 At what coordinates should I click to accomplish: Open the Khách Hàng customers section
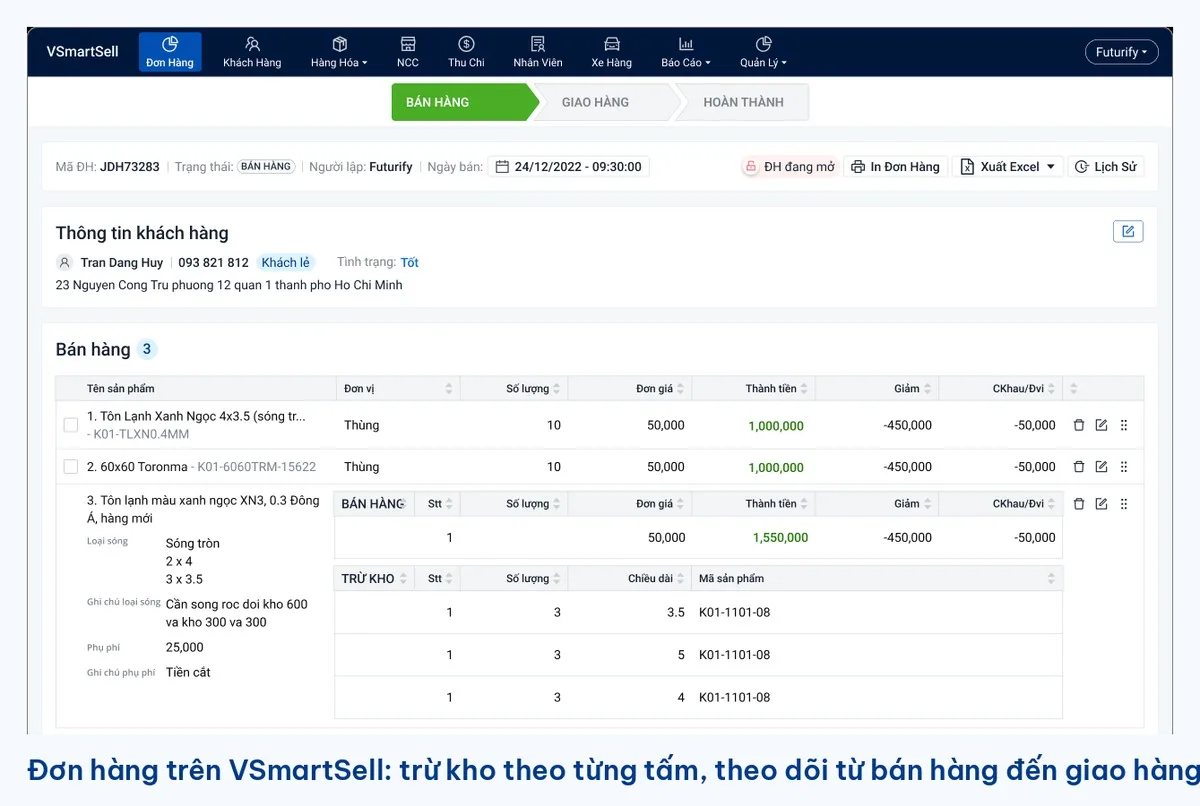tap(252, 52)
